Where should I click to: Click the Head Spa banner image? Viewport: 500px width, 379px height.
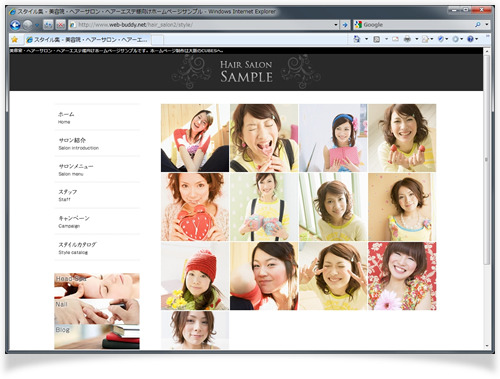(97, 286)
